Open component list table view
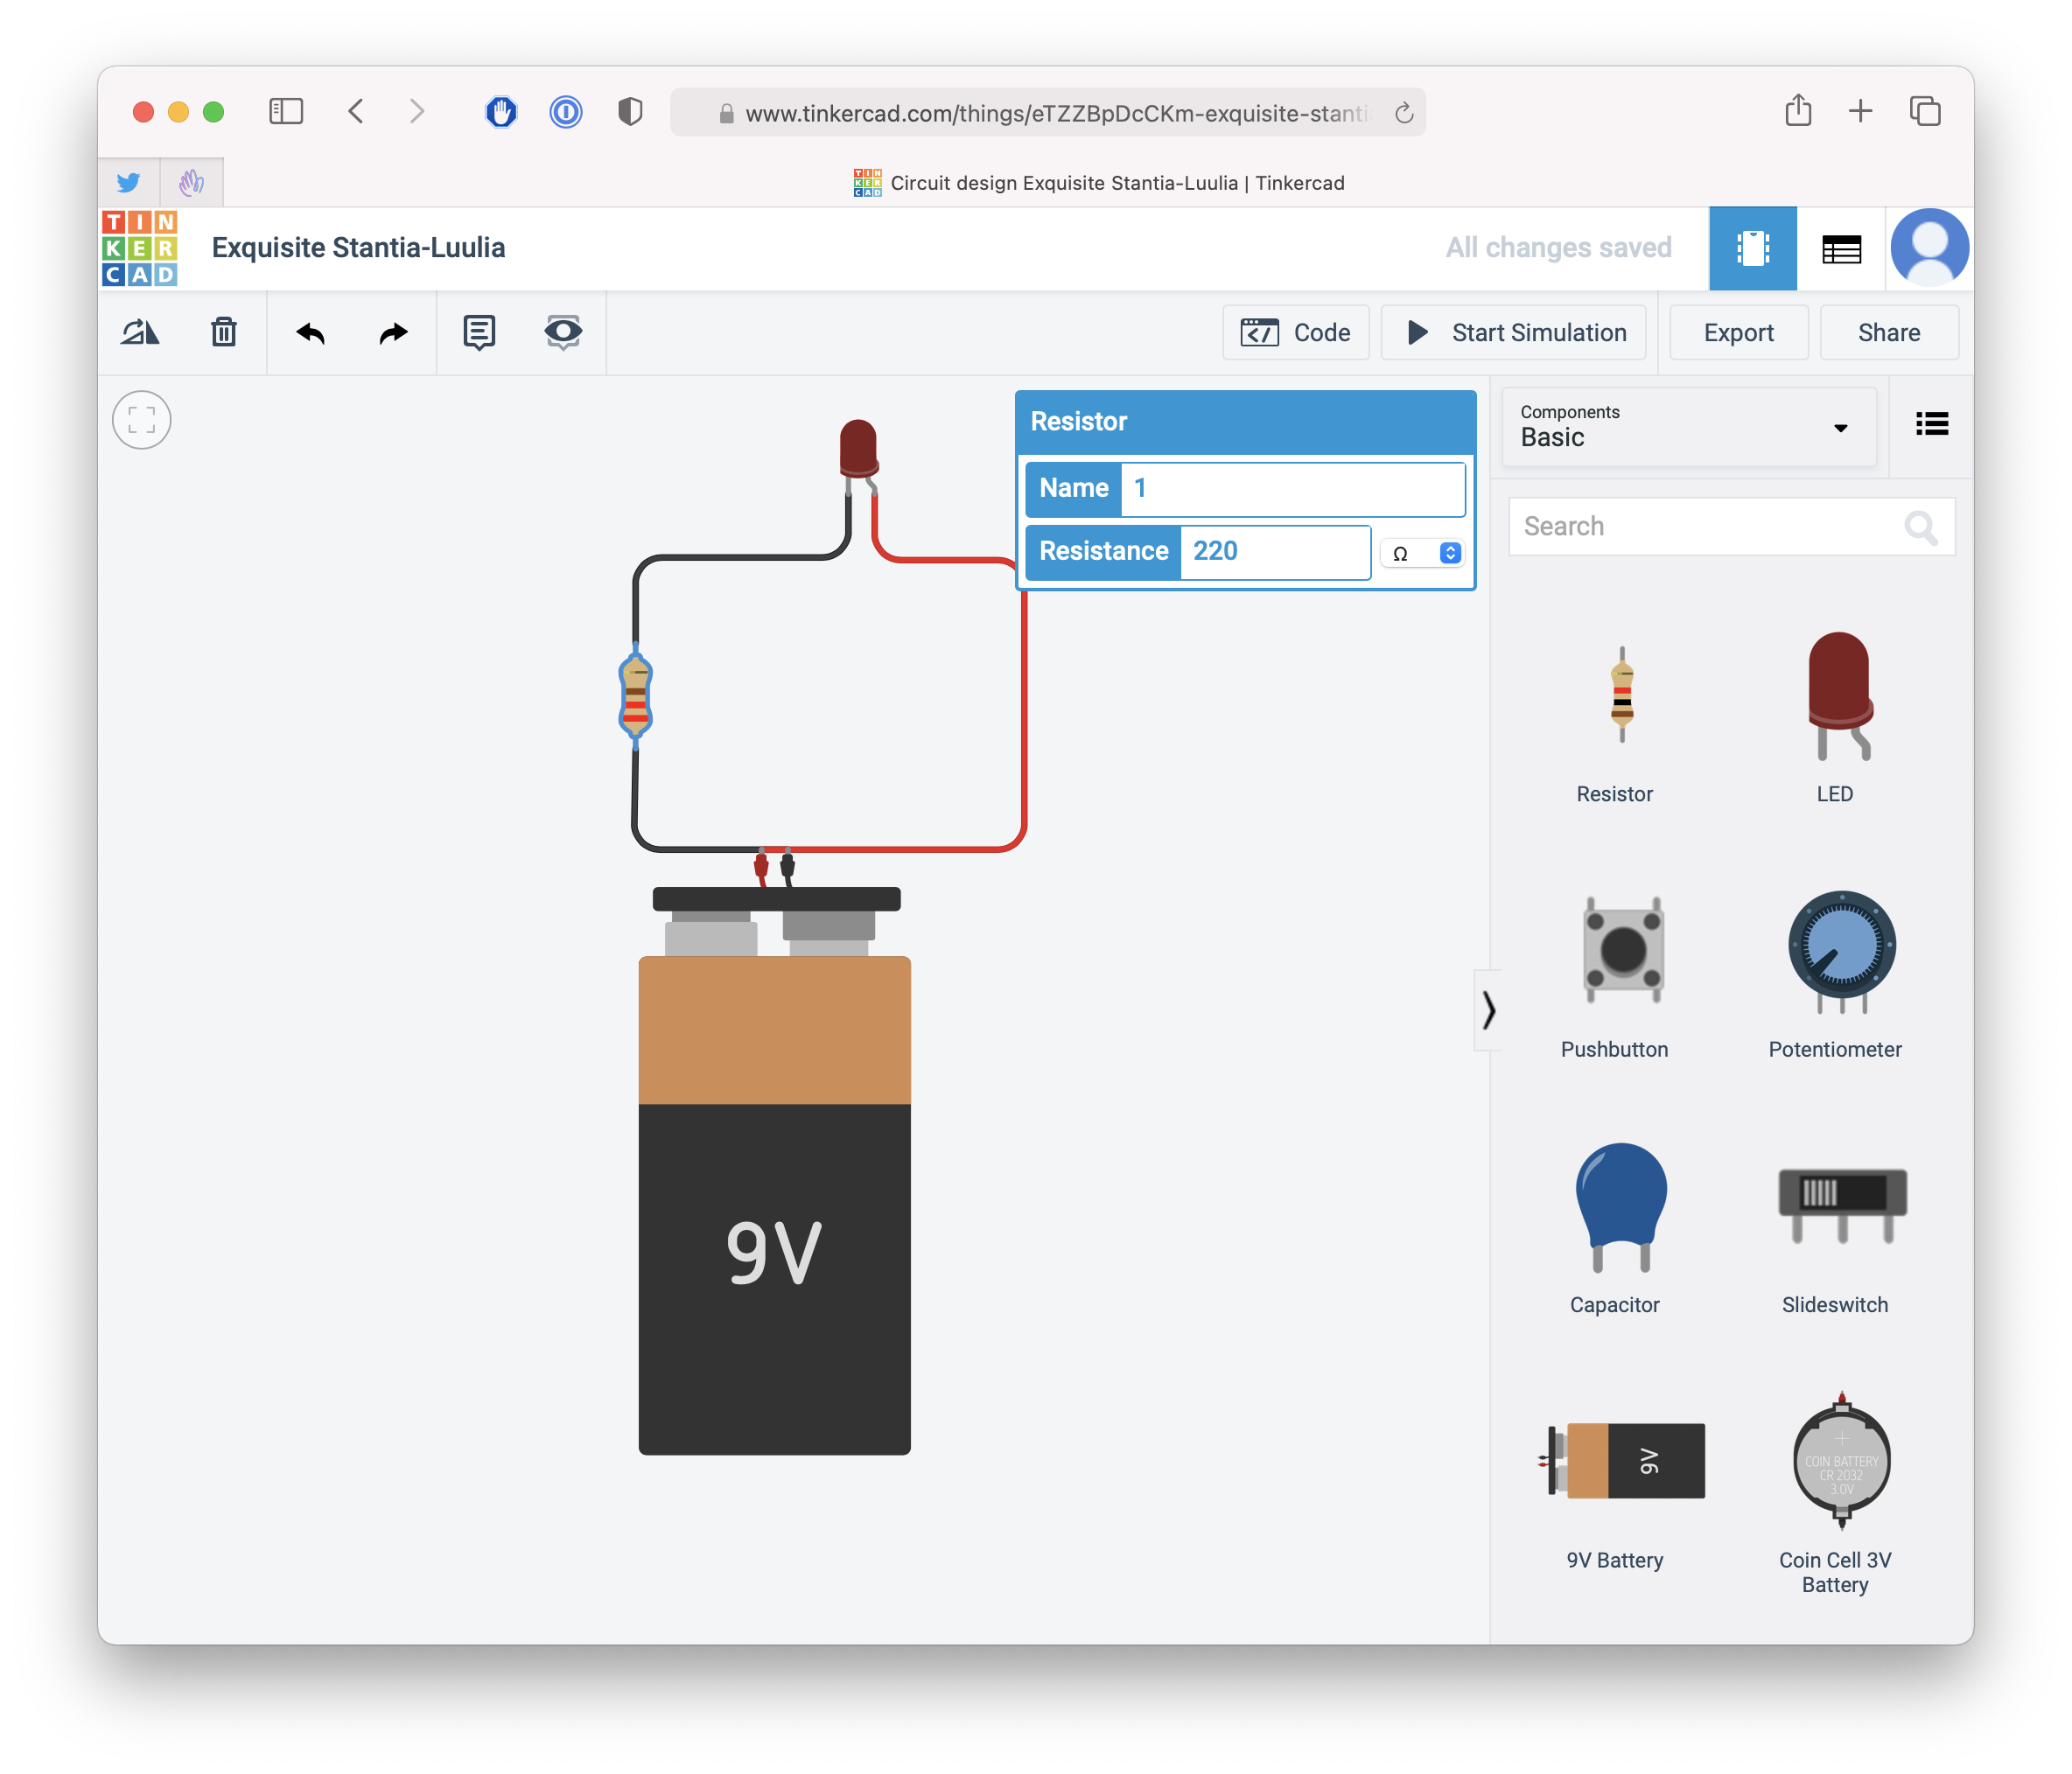 1840,248
